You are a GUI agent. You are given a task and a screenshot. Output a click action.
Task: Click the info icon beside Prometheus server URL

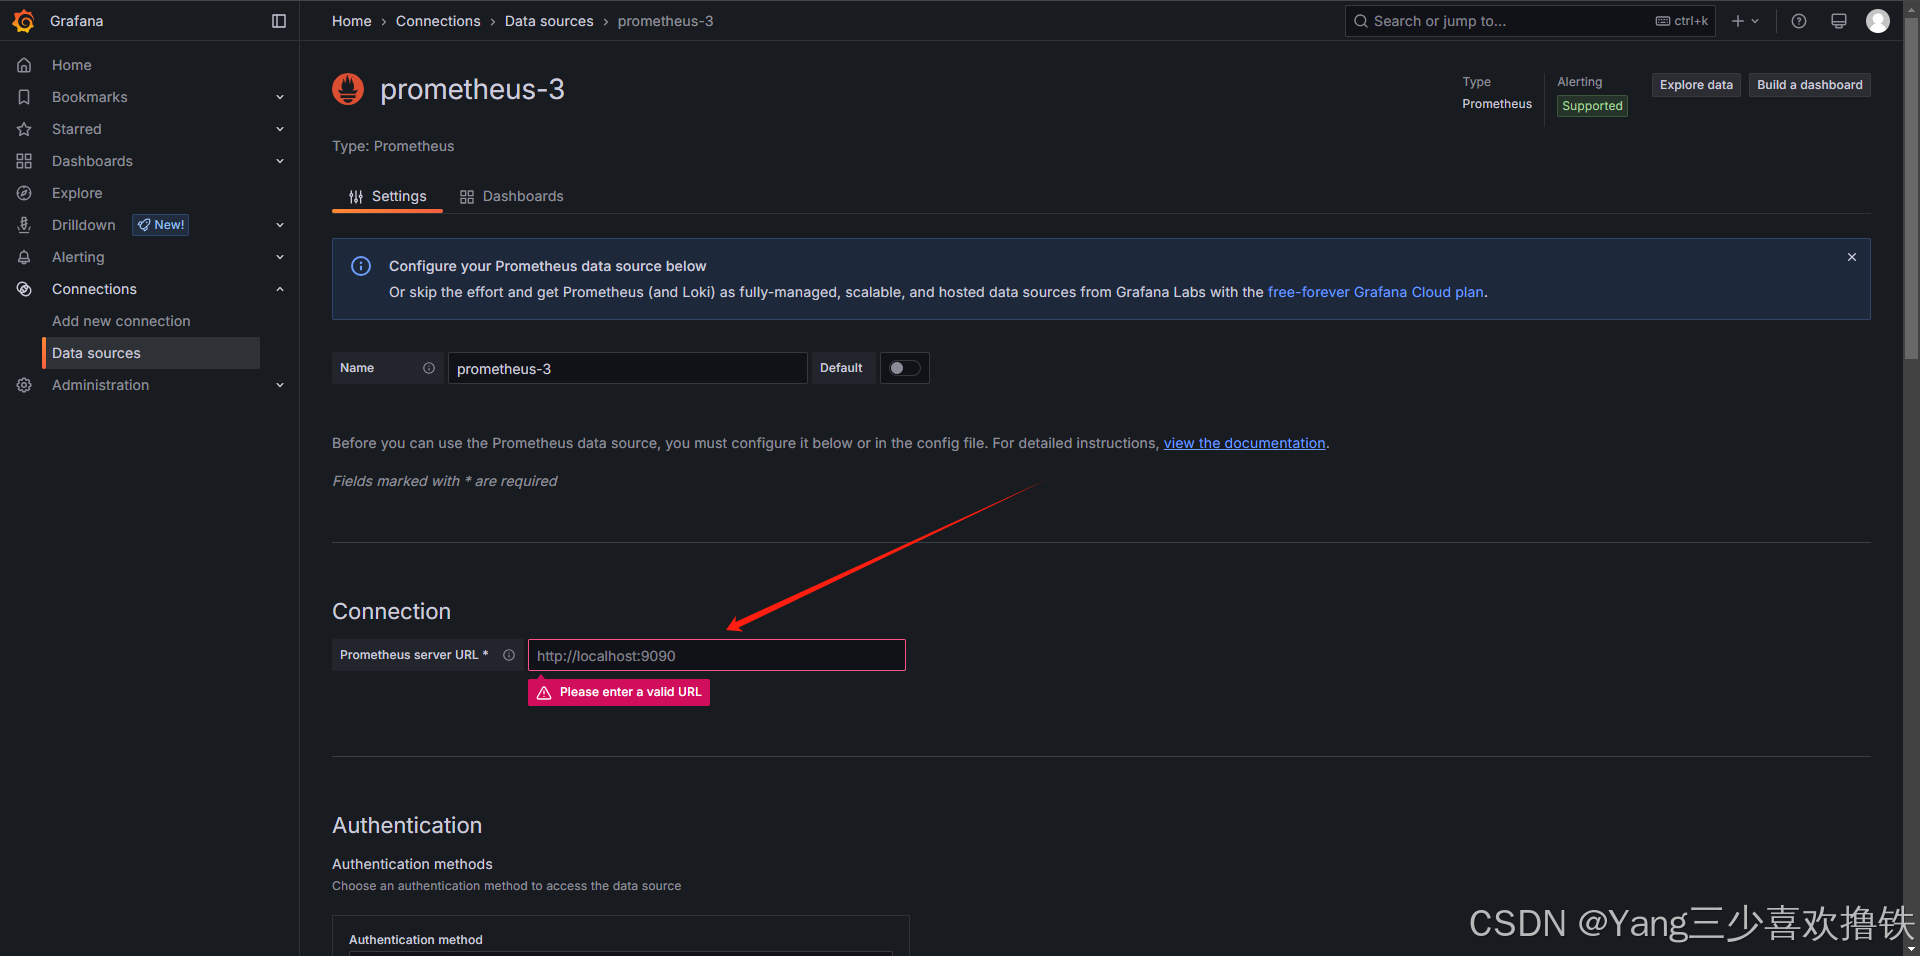pos(509,655)
